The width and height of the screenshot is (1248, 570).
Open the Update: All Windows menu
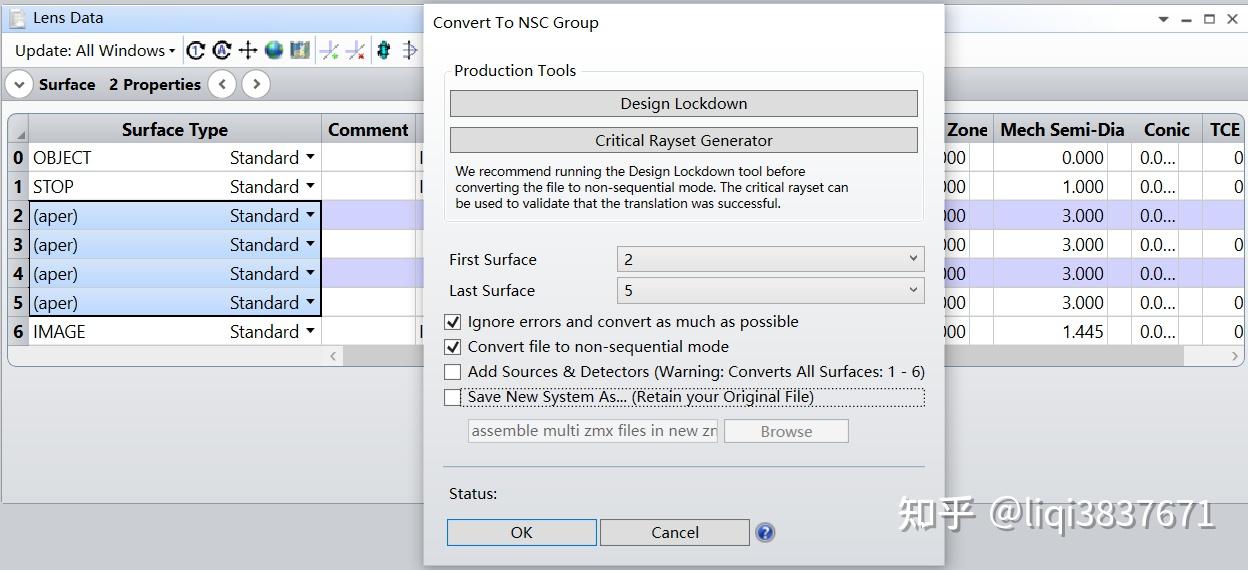(95, 50)
